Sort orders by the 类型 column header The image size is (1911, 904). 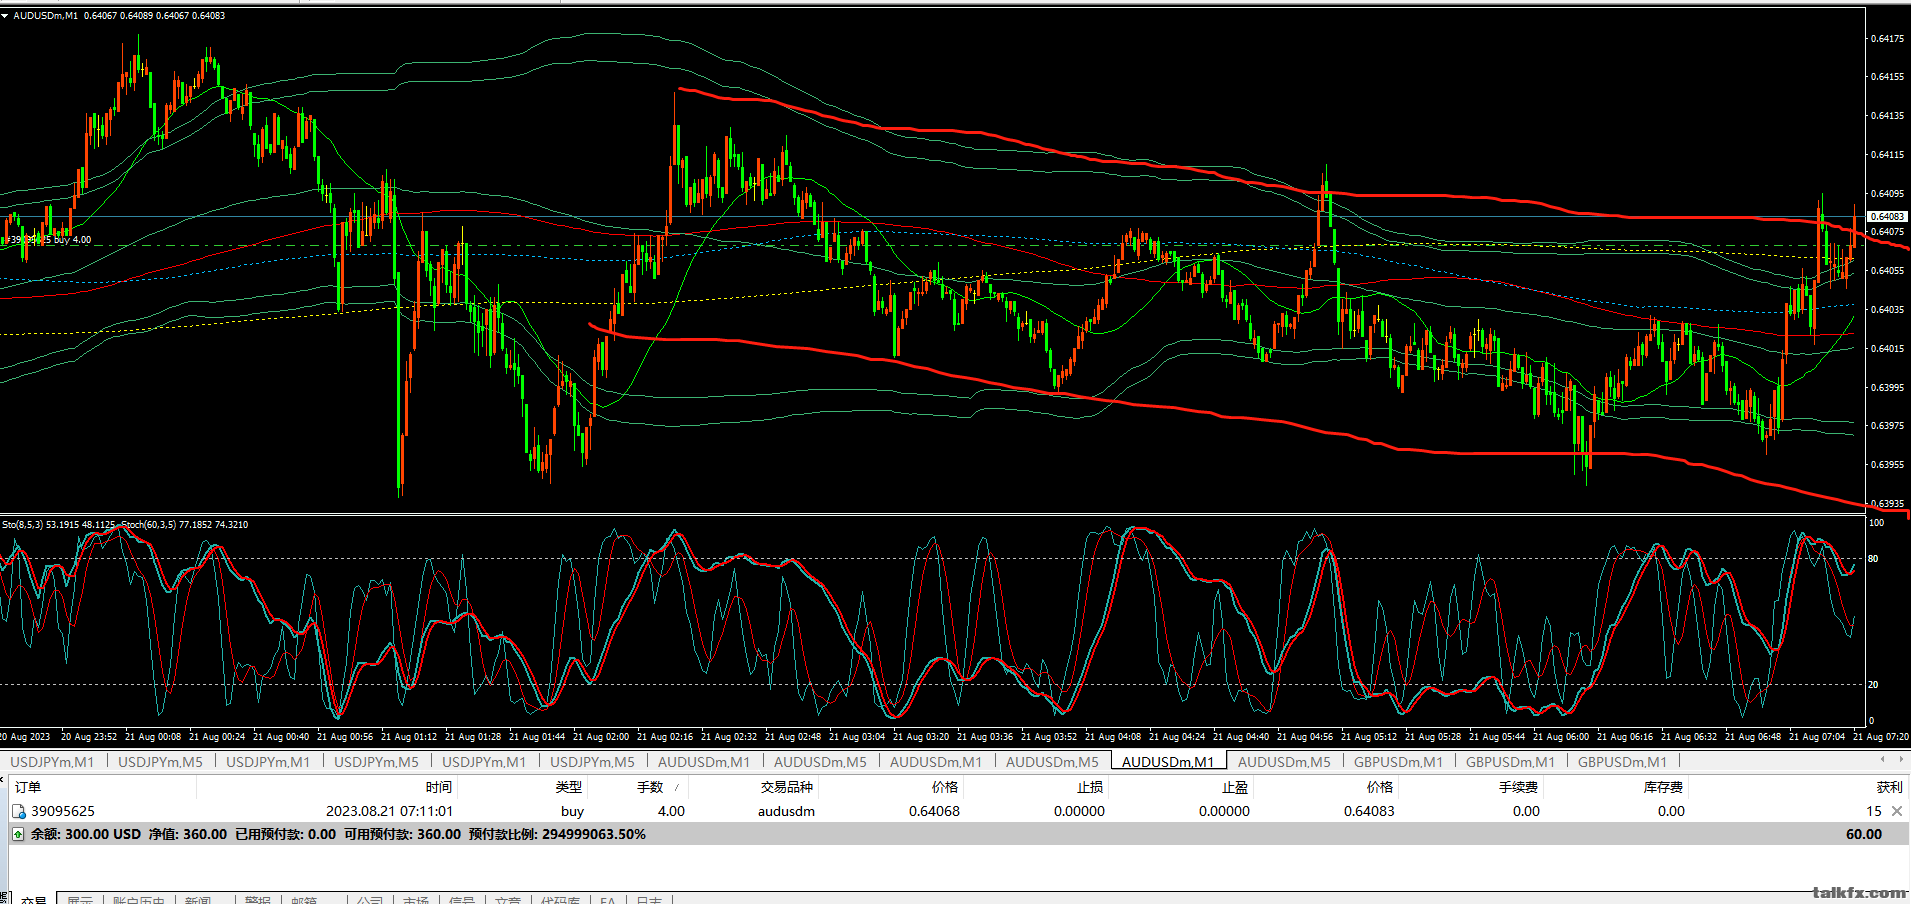coord(569,787)
